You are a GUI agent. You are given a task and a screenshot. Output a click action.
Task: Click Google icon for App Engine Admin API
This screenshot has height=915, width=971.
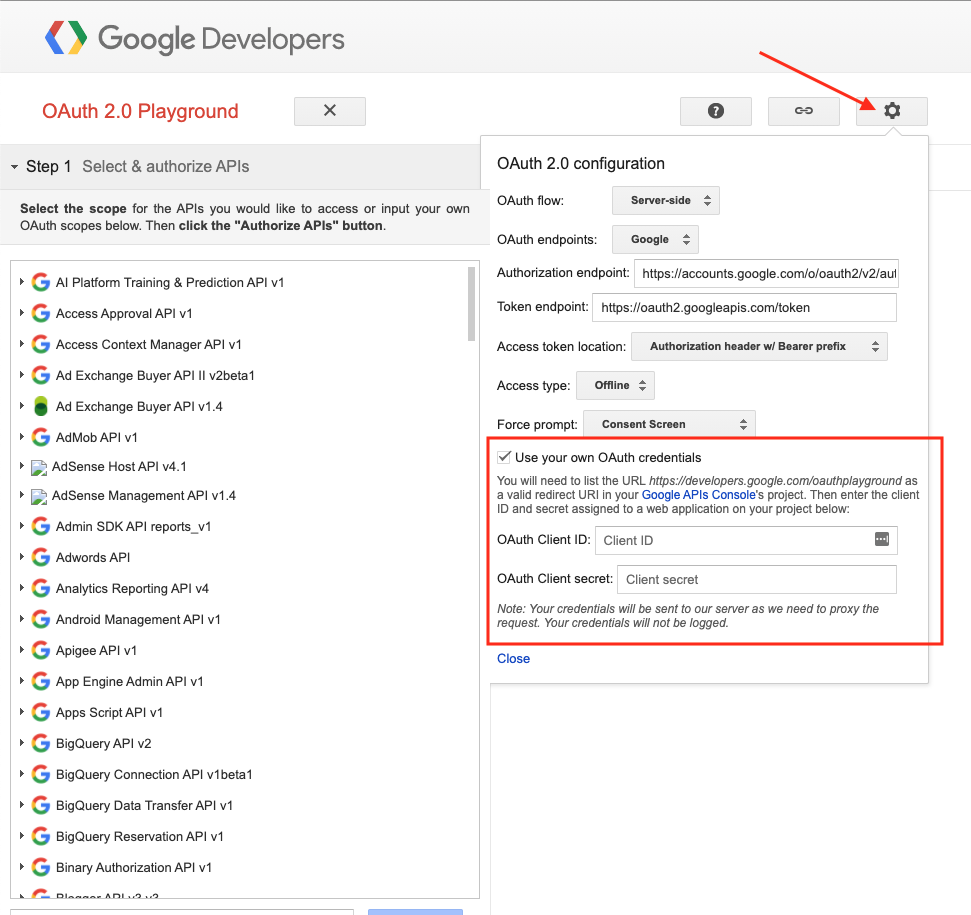click(x=41, y=681)
